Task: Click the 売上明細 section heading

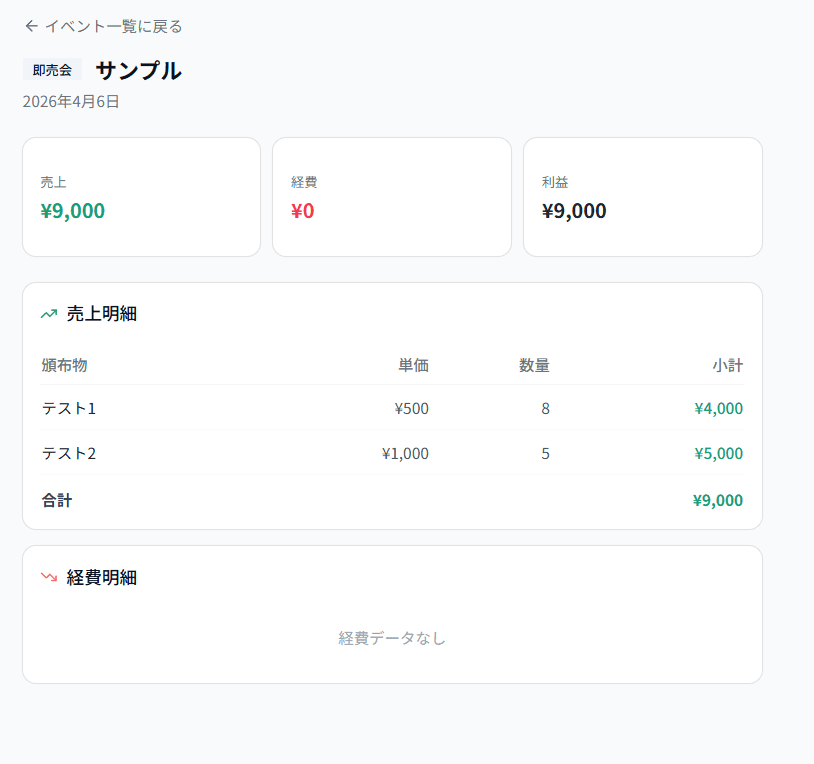Action: 101,314
